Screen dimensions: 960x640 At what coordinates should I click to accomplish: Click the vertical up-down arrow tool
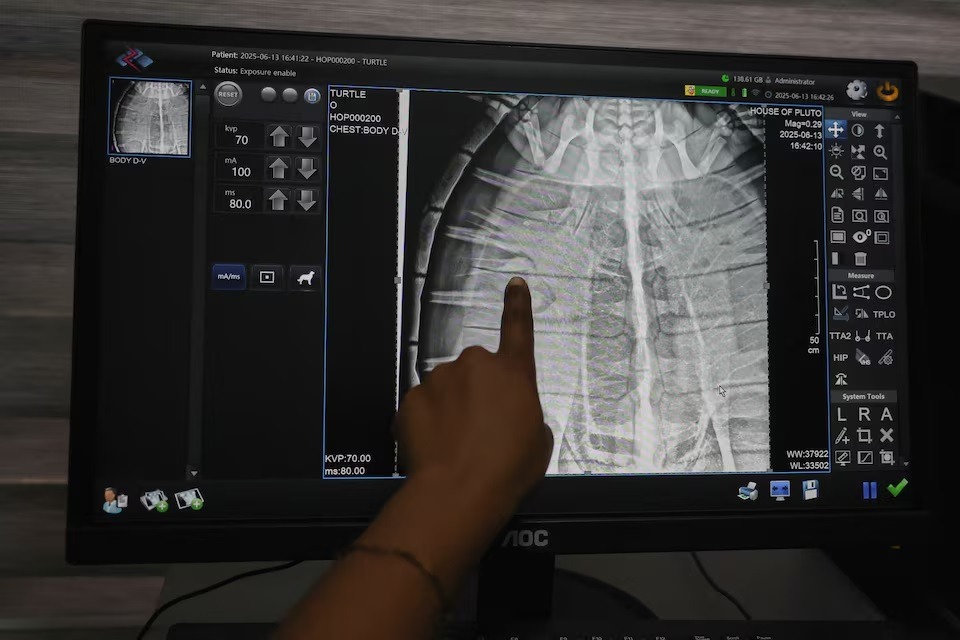point(880,131)
